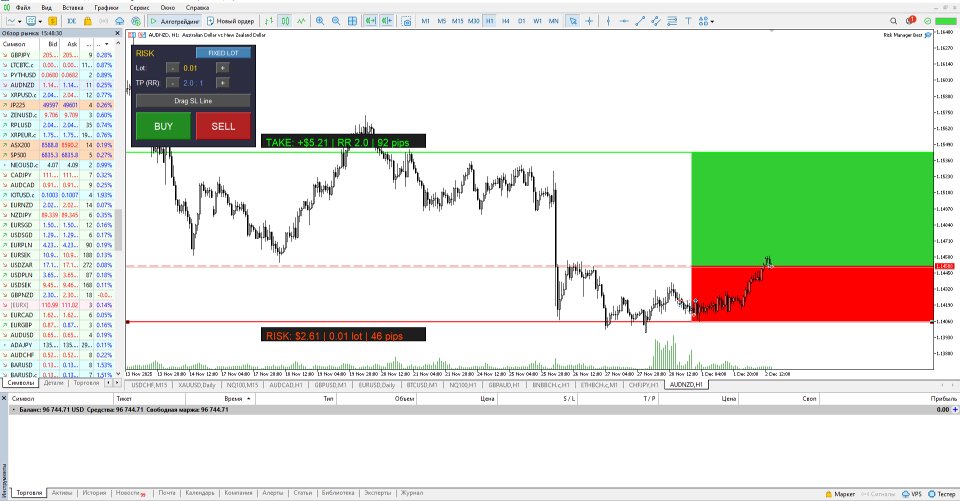960x501 pixels.
Task: Select the trendline tool
Action: 640,21
